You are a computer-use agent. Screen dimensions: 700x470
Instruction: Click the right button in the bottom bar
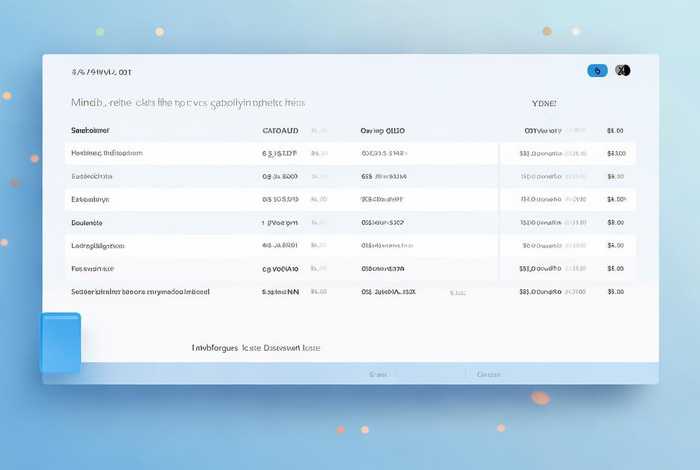(488, 374)
